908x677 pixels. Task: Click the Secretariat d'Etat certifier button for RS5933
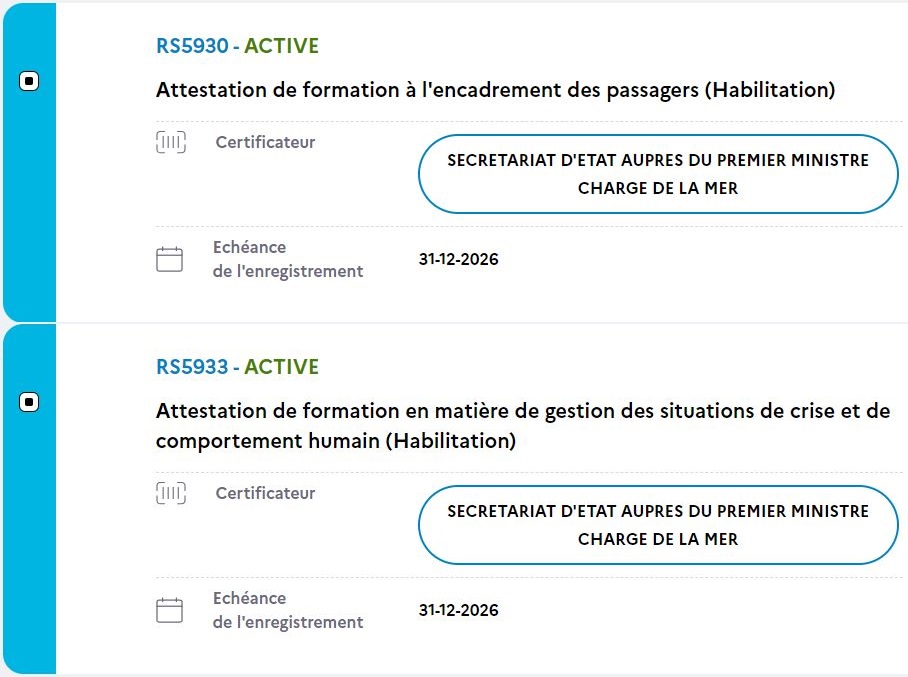658,525
